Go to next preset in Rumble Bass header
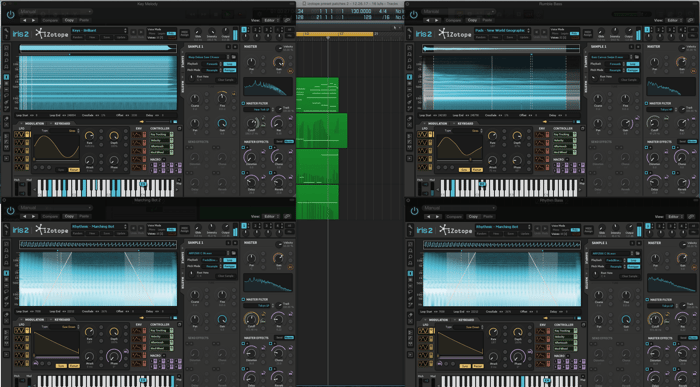Image resolution: width=700 pixels, height=387 pixels. coord(438,20)
